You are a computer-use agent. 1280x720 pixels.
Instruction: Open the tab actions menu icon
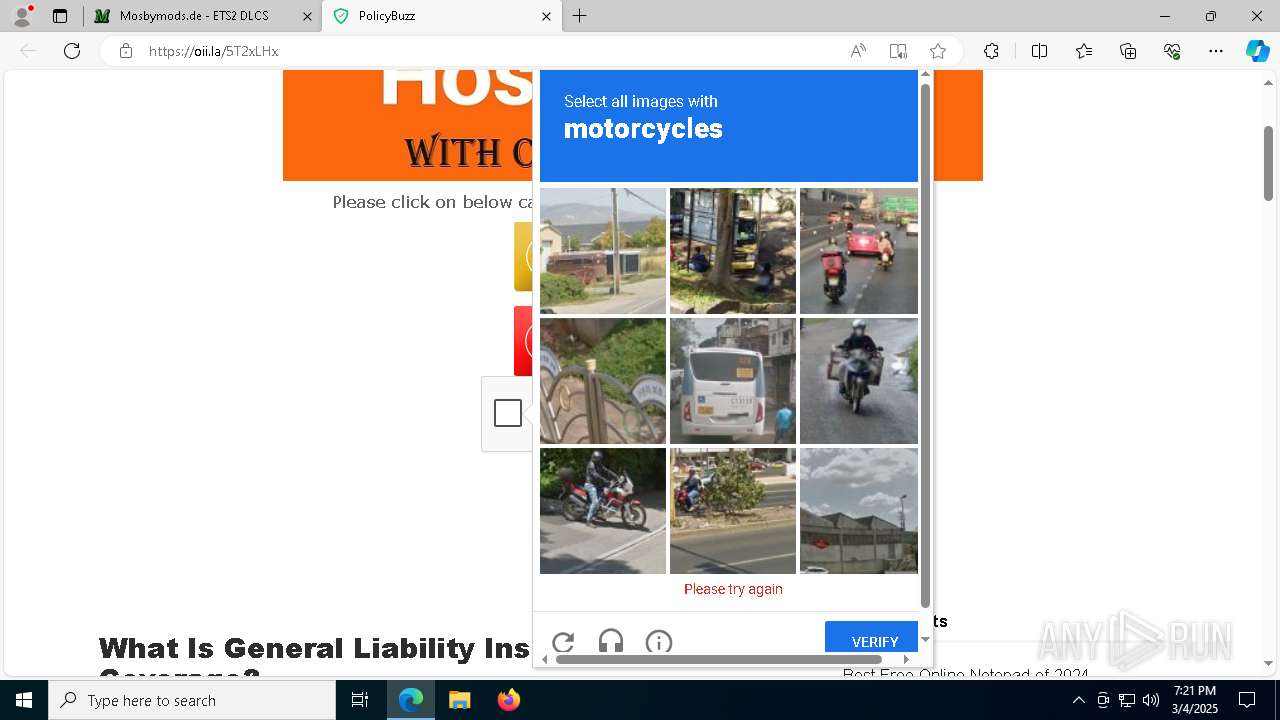[x=60, y=16]
